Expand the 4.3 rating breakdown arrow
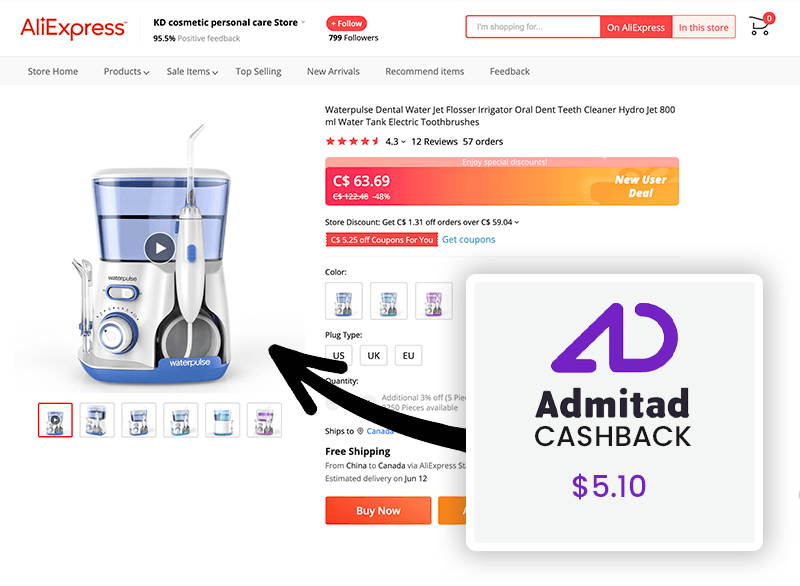This screenshot has width=800, height=586. (x=403, y=142)
